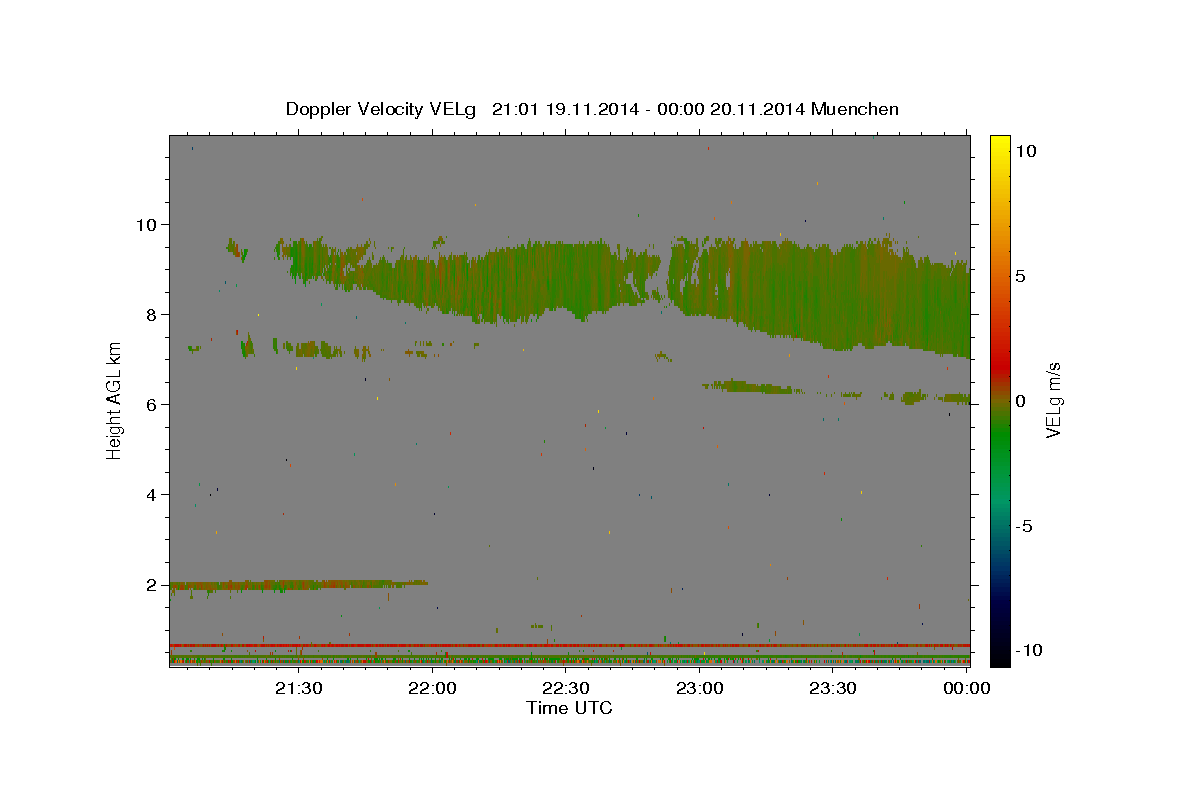Click the height tick label 10
This screenshot has height=800, width=1200.
tap(147, 224)
